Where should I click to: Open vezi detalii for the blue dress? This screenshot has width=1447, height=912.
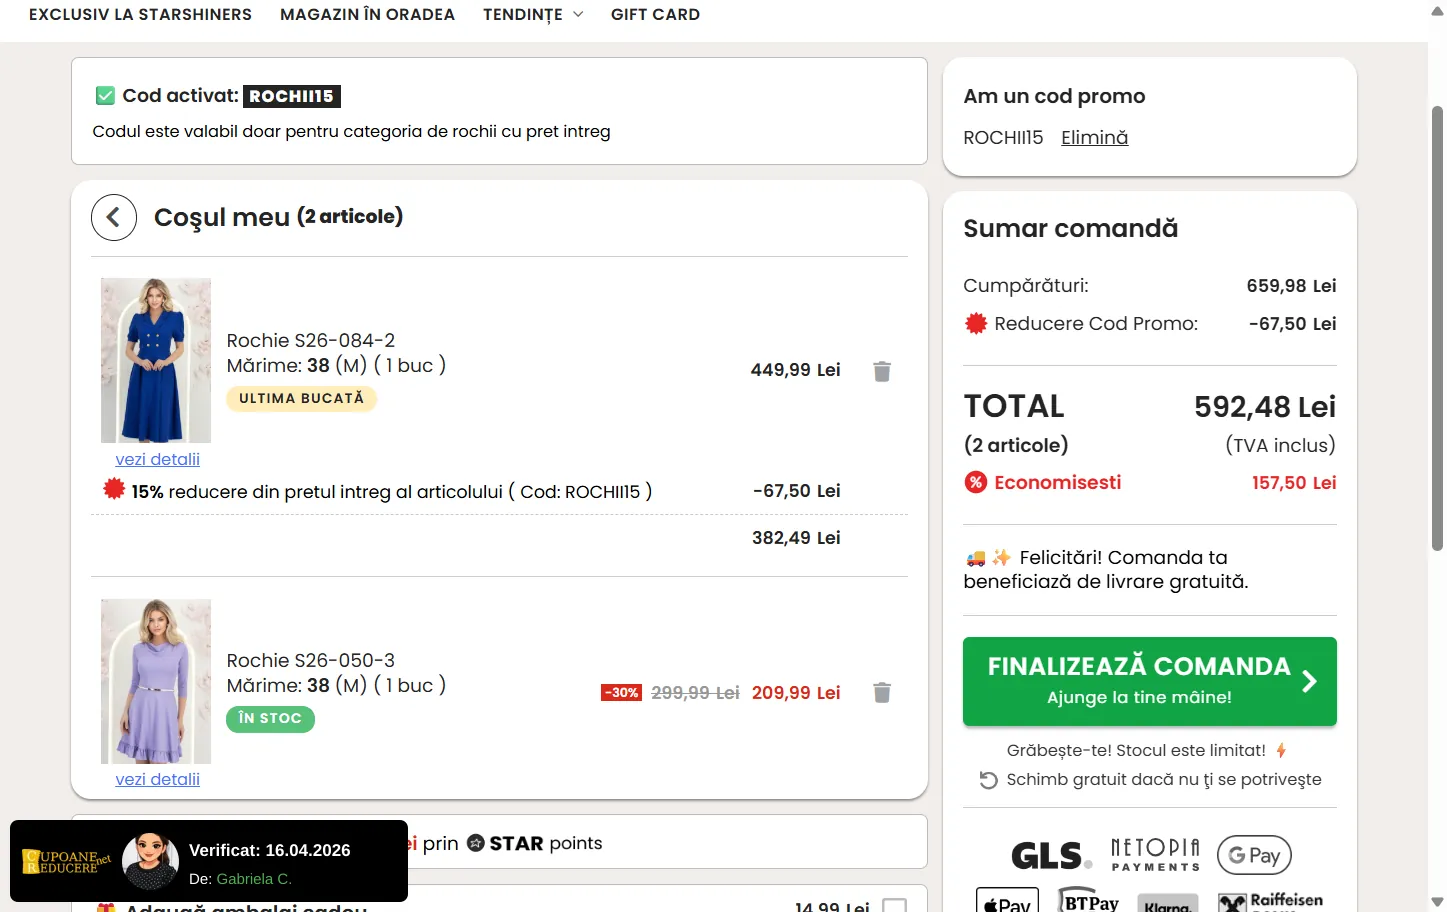pyautogui.click(x=157, y=460)
